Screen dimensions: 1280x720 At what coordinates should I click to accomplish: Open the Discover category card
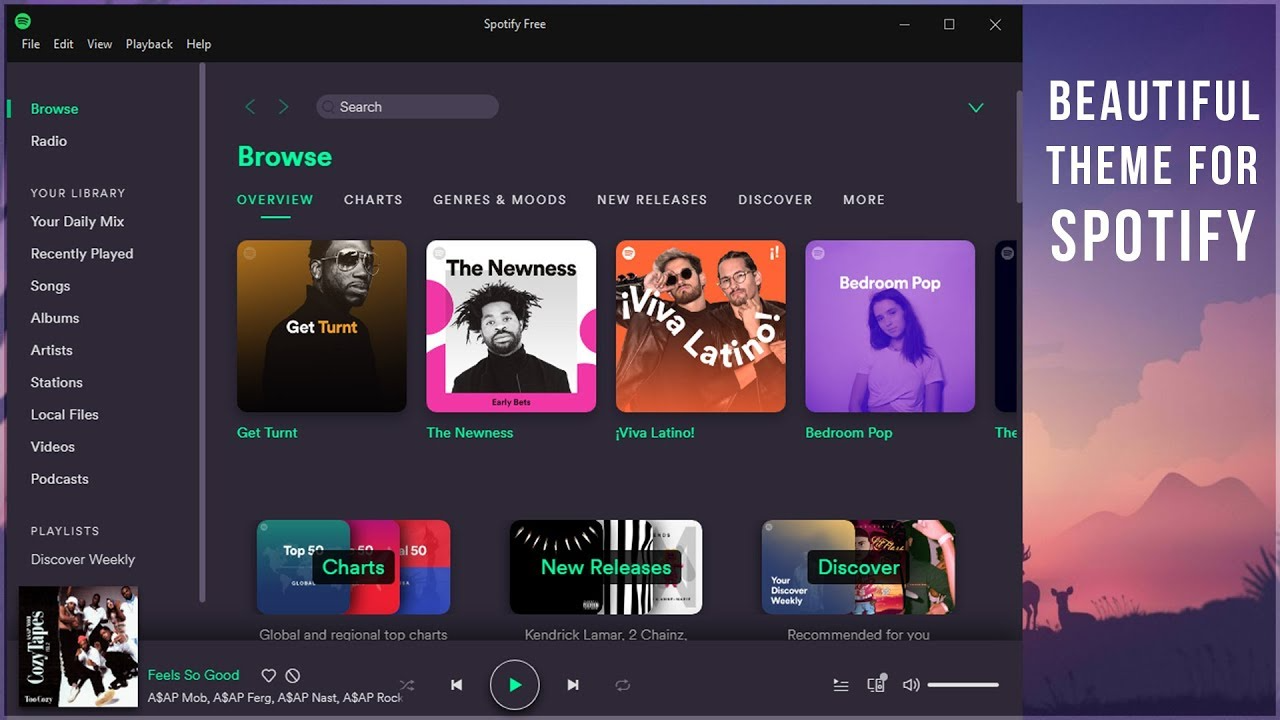click(x=858, y=567)
